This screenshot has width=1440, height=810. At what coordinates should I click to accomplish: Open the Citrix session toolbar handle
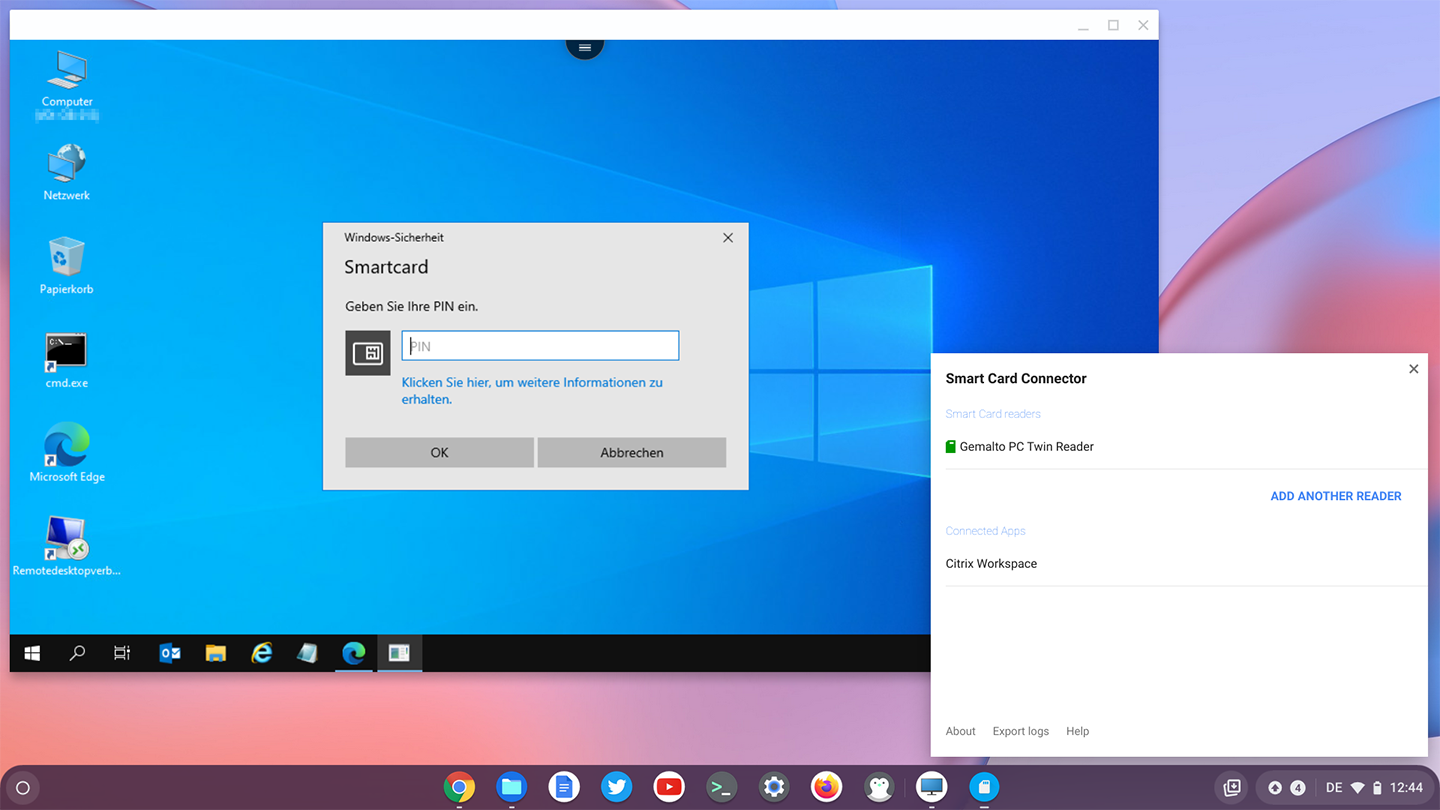click(x=585, y=47)
